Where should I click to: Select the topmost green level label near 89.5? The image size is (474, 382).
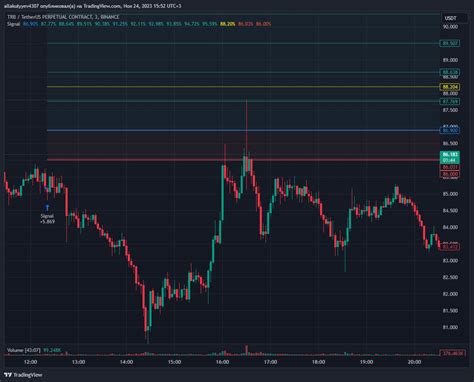point(450,43)
